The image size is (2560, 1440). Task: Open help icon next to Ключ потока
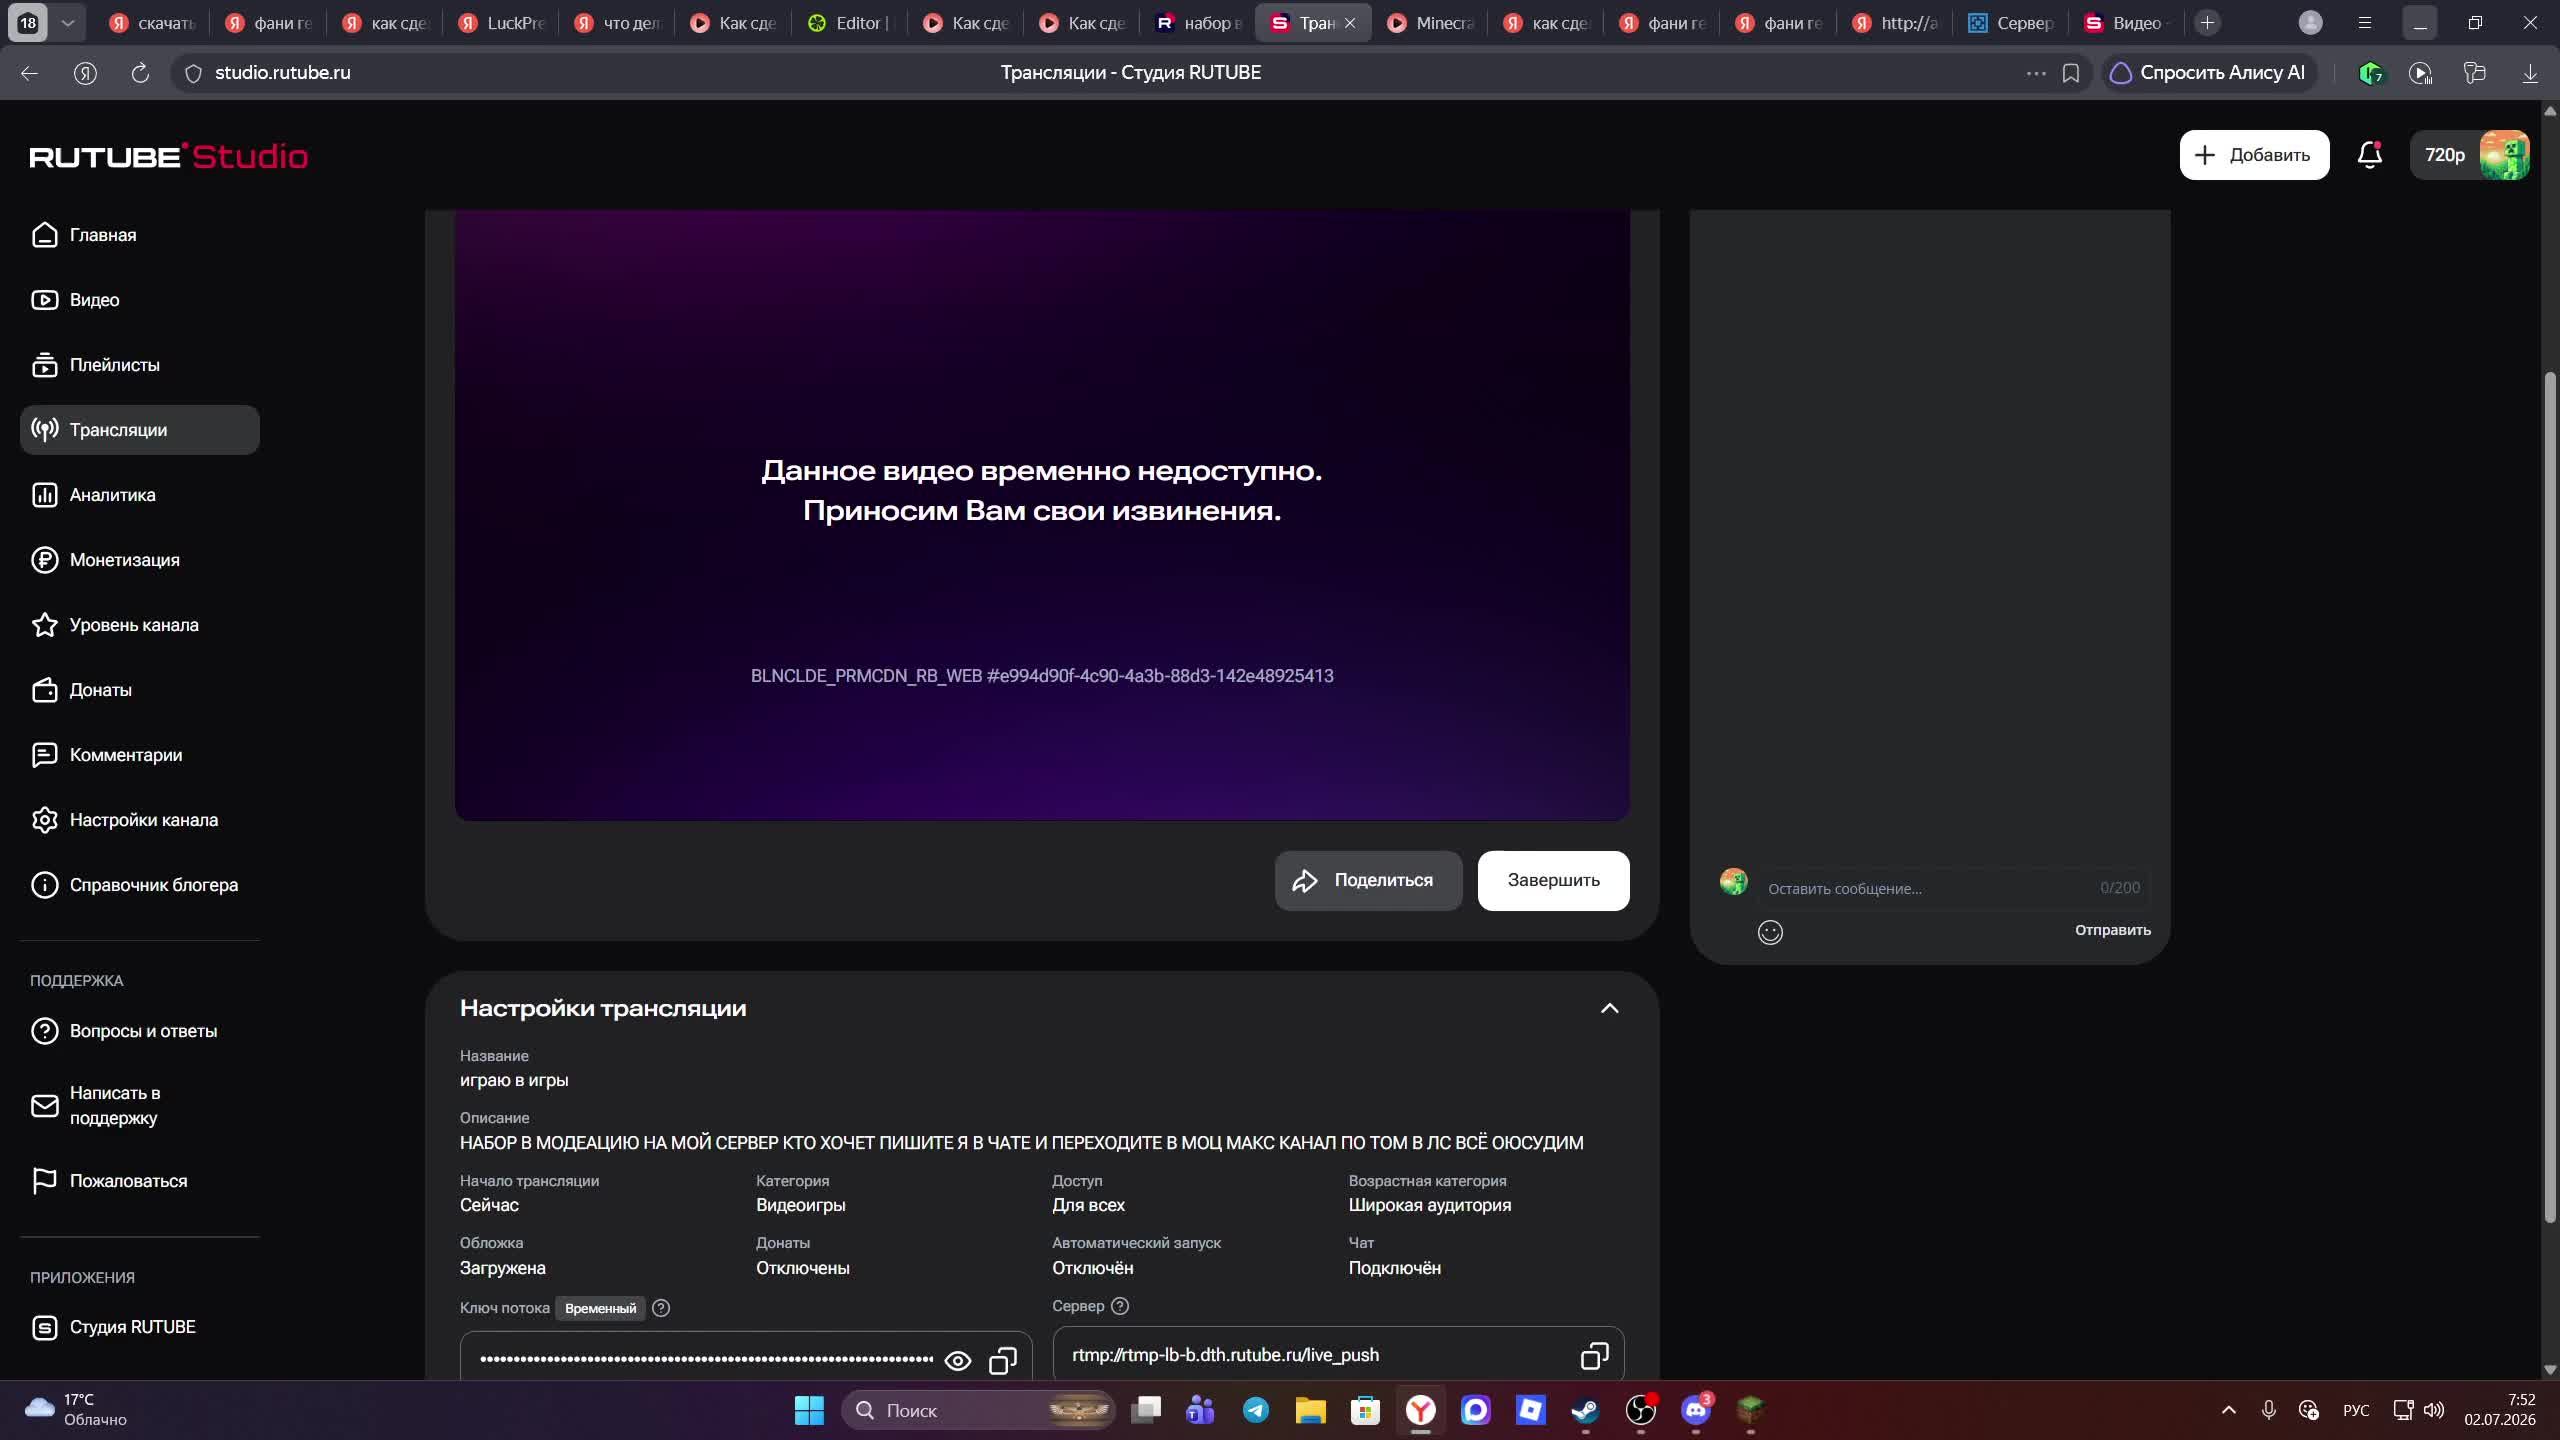click(x=661, y=1308)
